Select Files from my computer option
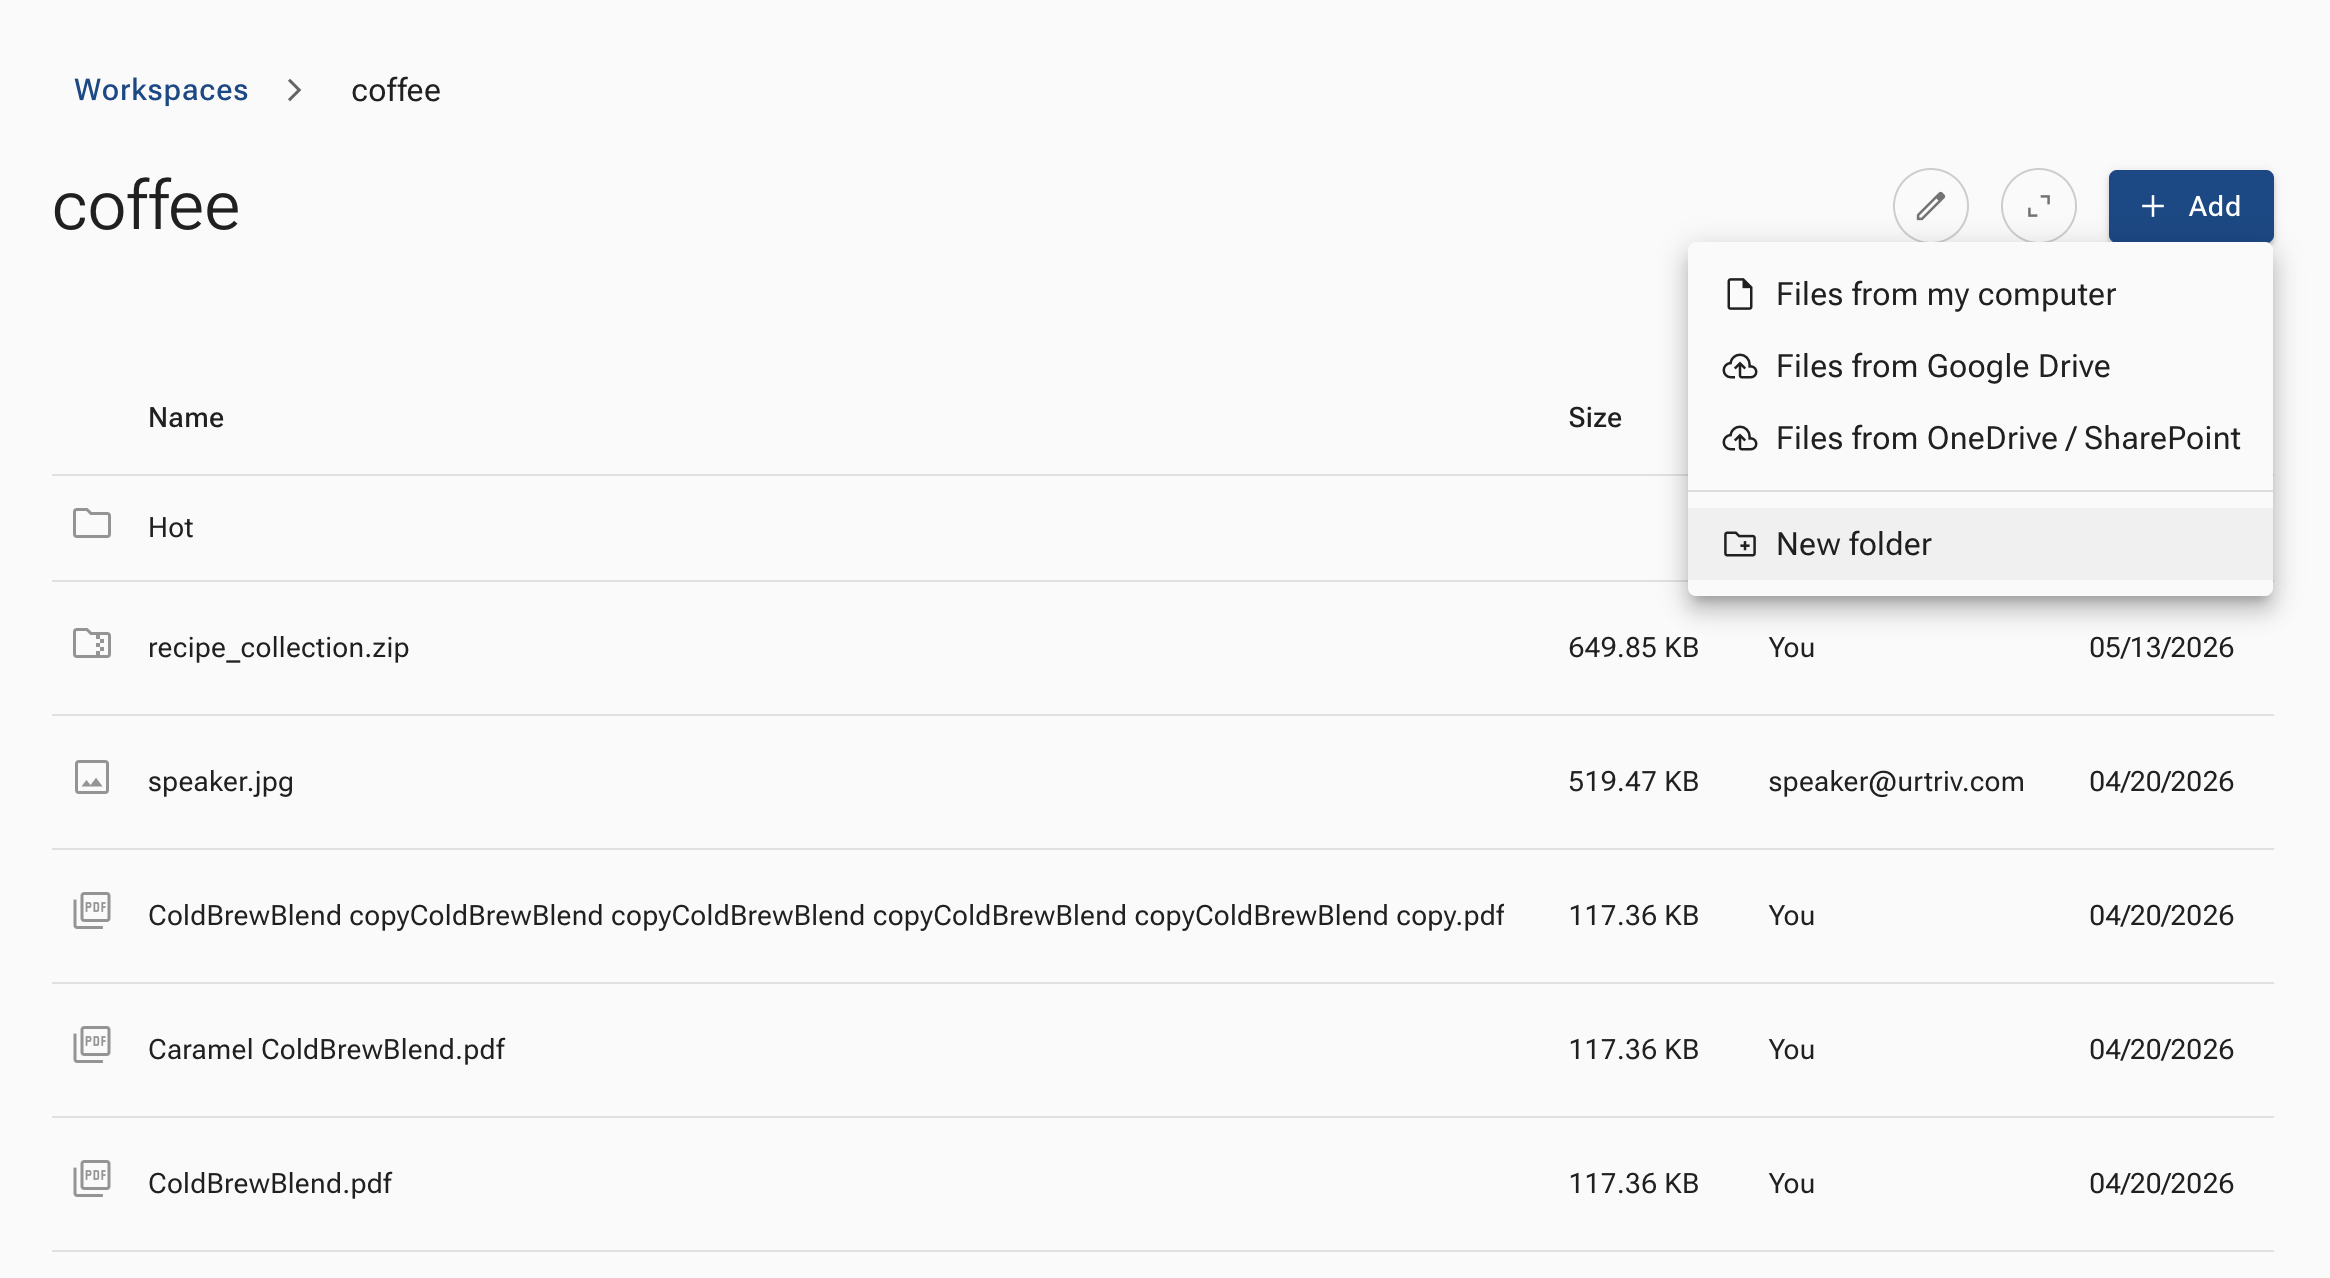2330x1278 pixels. click(1980, 294)
